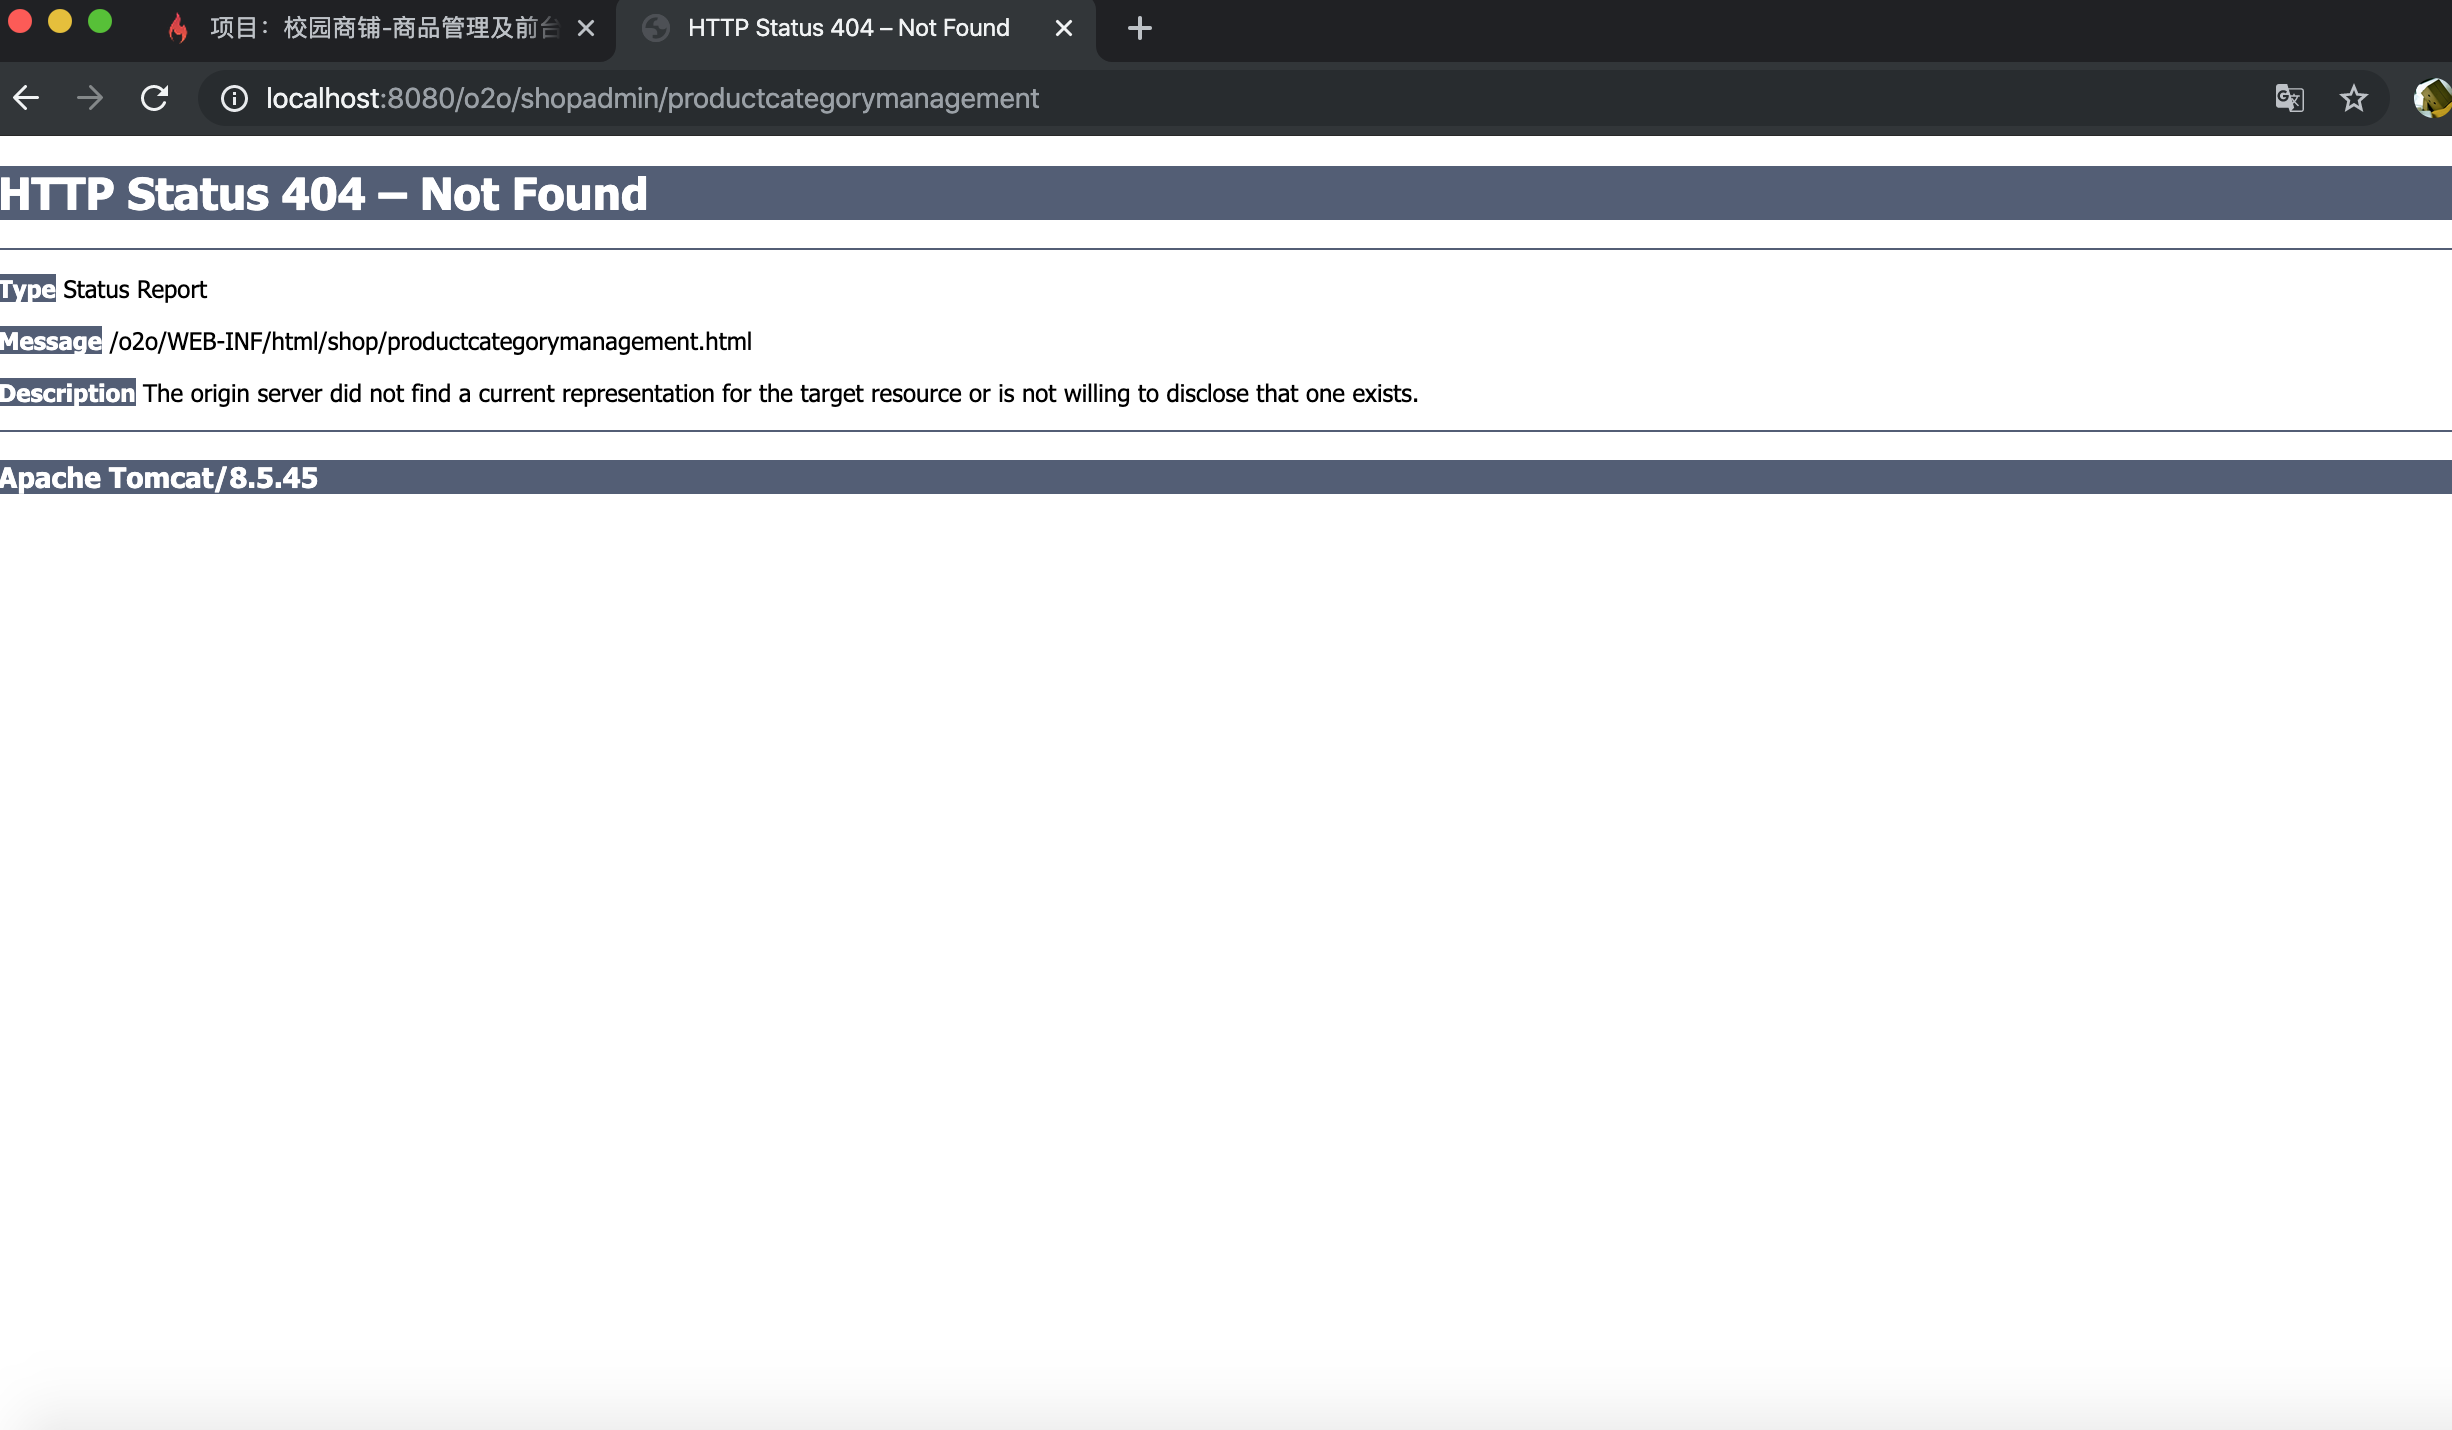Click the red close window button

(20, 21)
